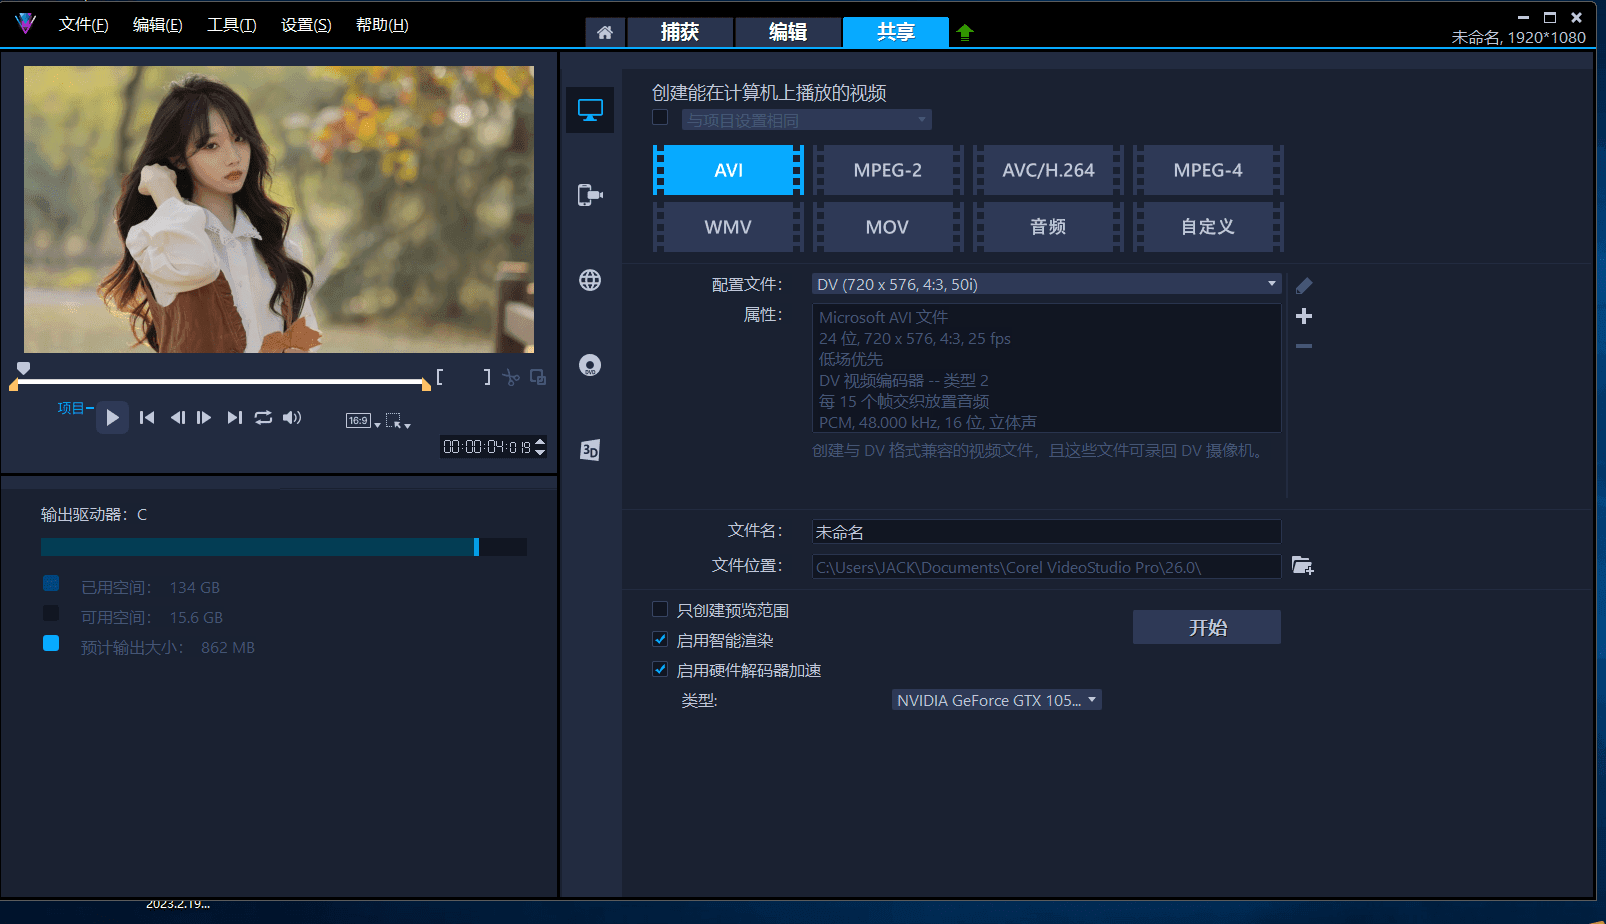This screenshot has width=1606, height=924.
Task: Open the DV configuration profile dropdown
Action: point(1045,284)
